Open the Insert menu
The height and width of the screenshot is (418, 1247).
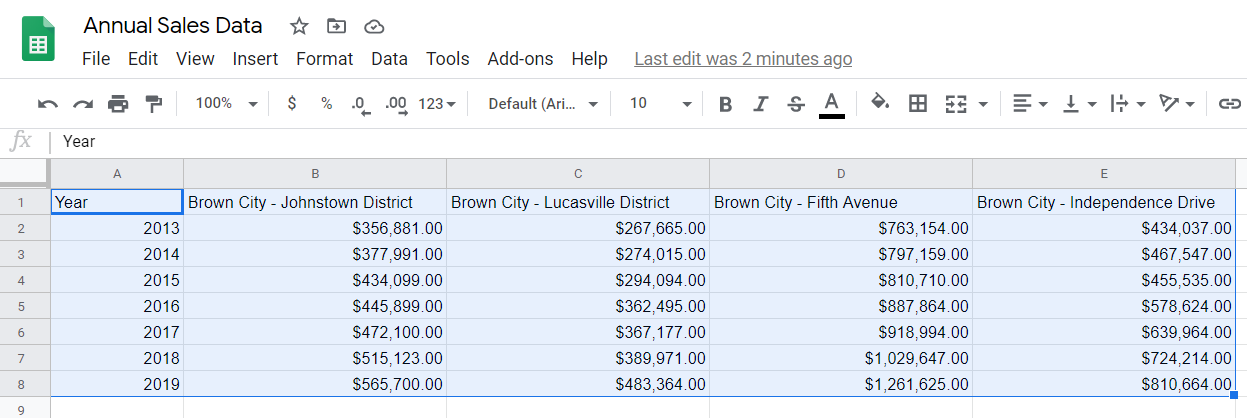pos(255,59)
